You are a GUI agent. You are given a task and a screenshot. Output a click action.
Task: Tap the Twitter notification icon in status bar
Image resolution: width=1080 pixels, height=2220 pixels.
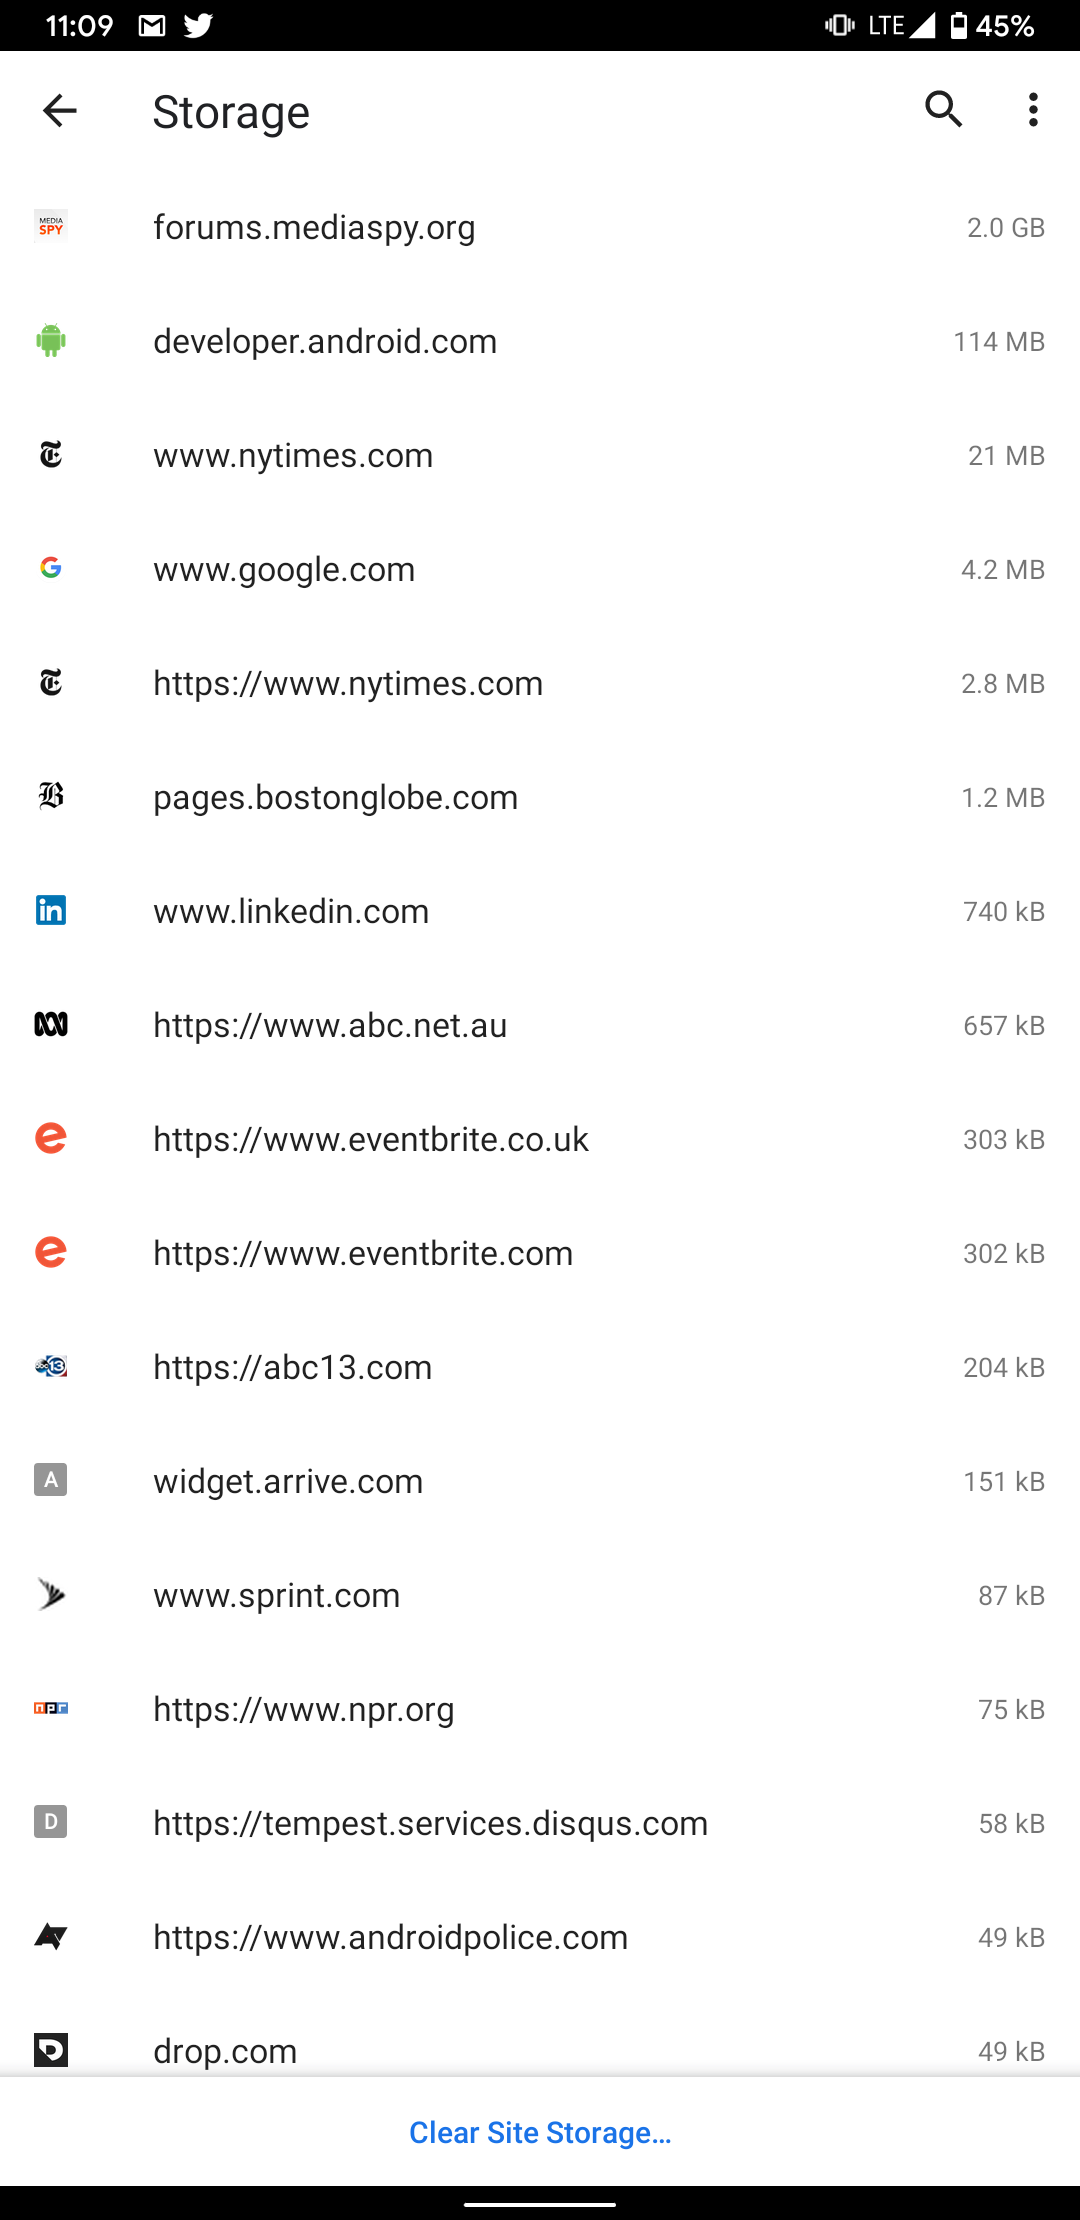pos(199,25)
